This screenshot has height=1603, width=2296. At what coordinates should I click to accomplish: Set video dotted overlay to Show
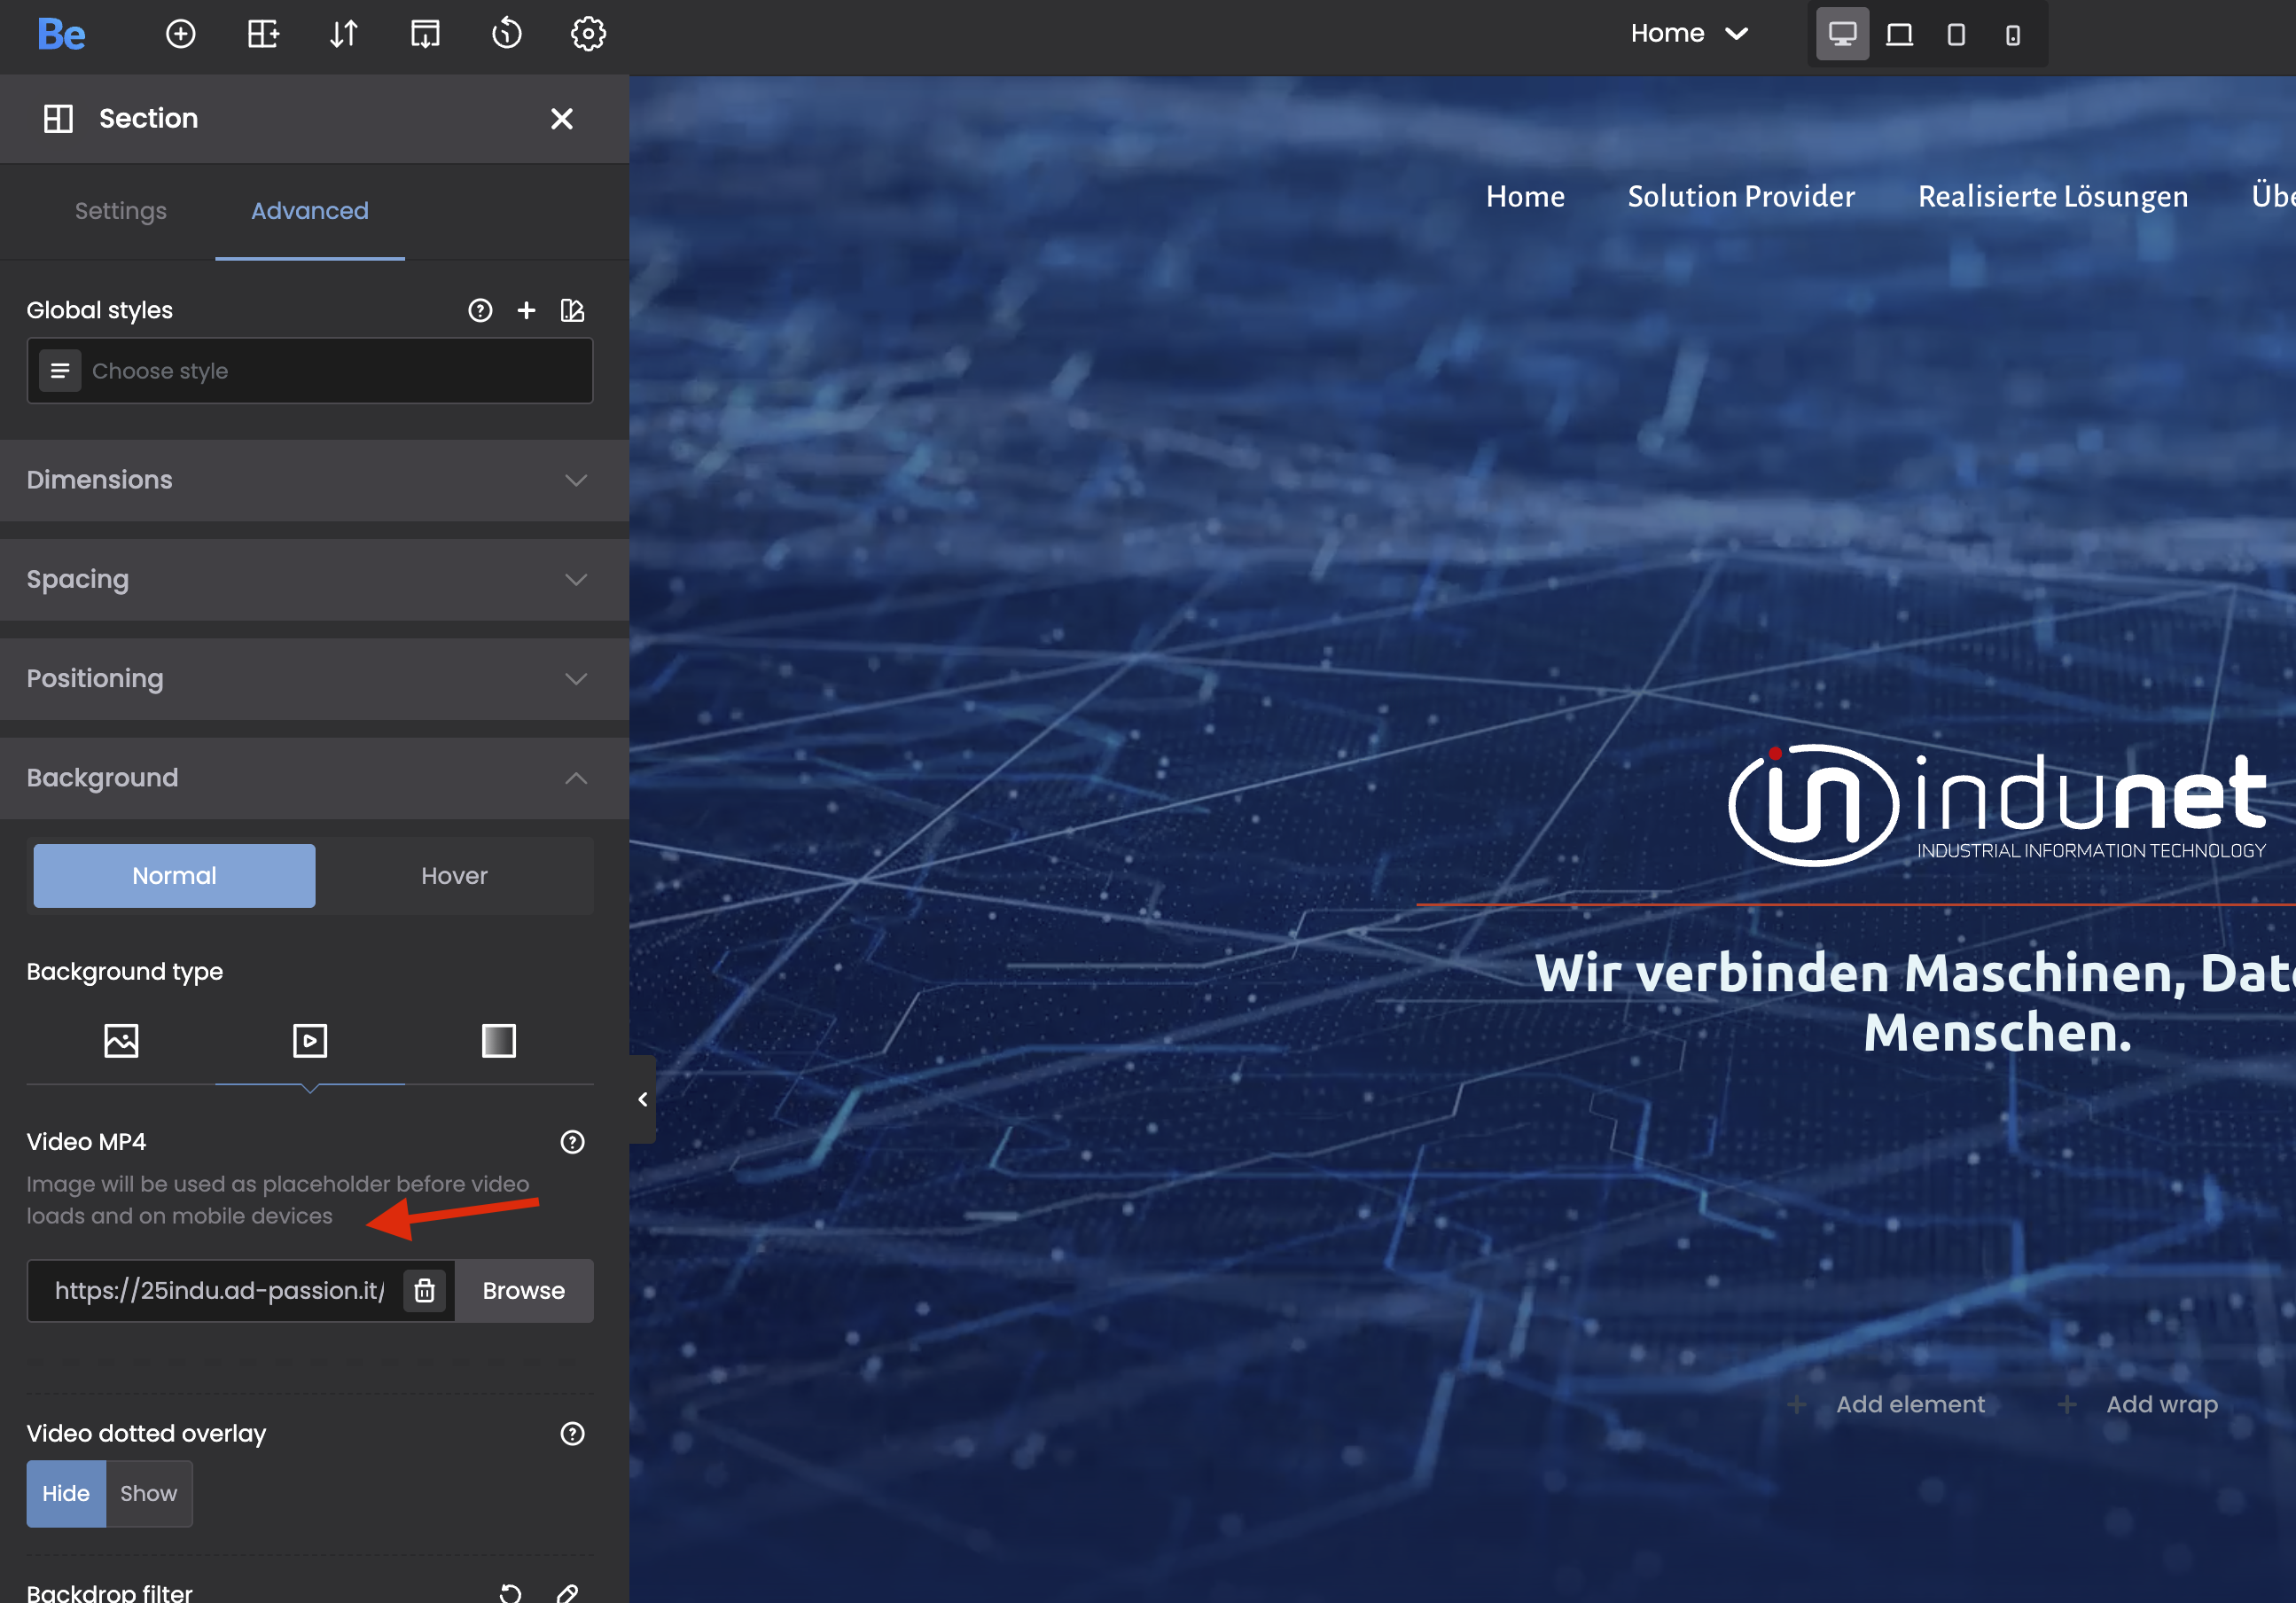[148, 1493]
